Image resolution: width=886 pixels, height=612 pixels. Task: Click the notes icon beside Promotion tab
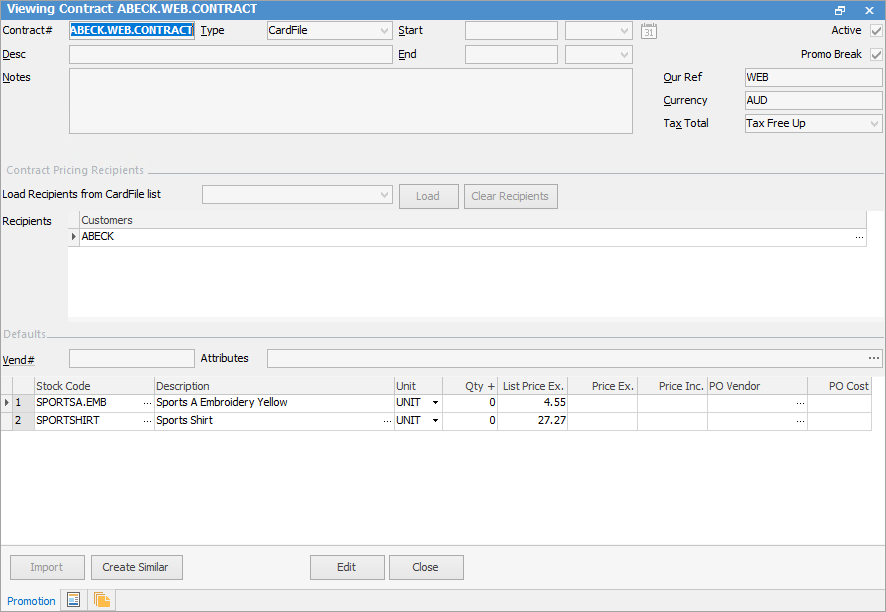click(73, 600)
